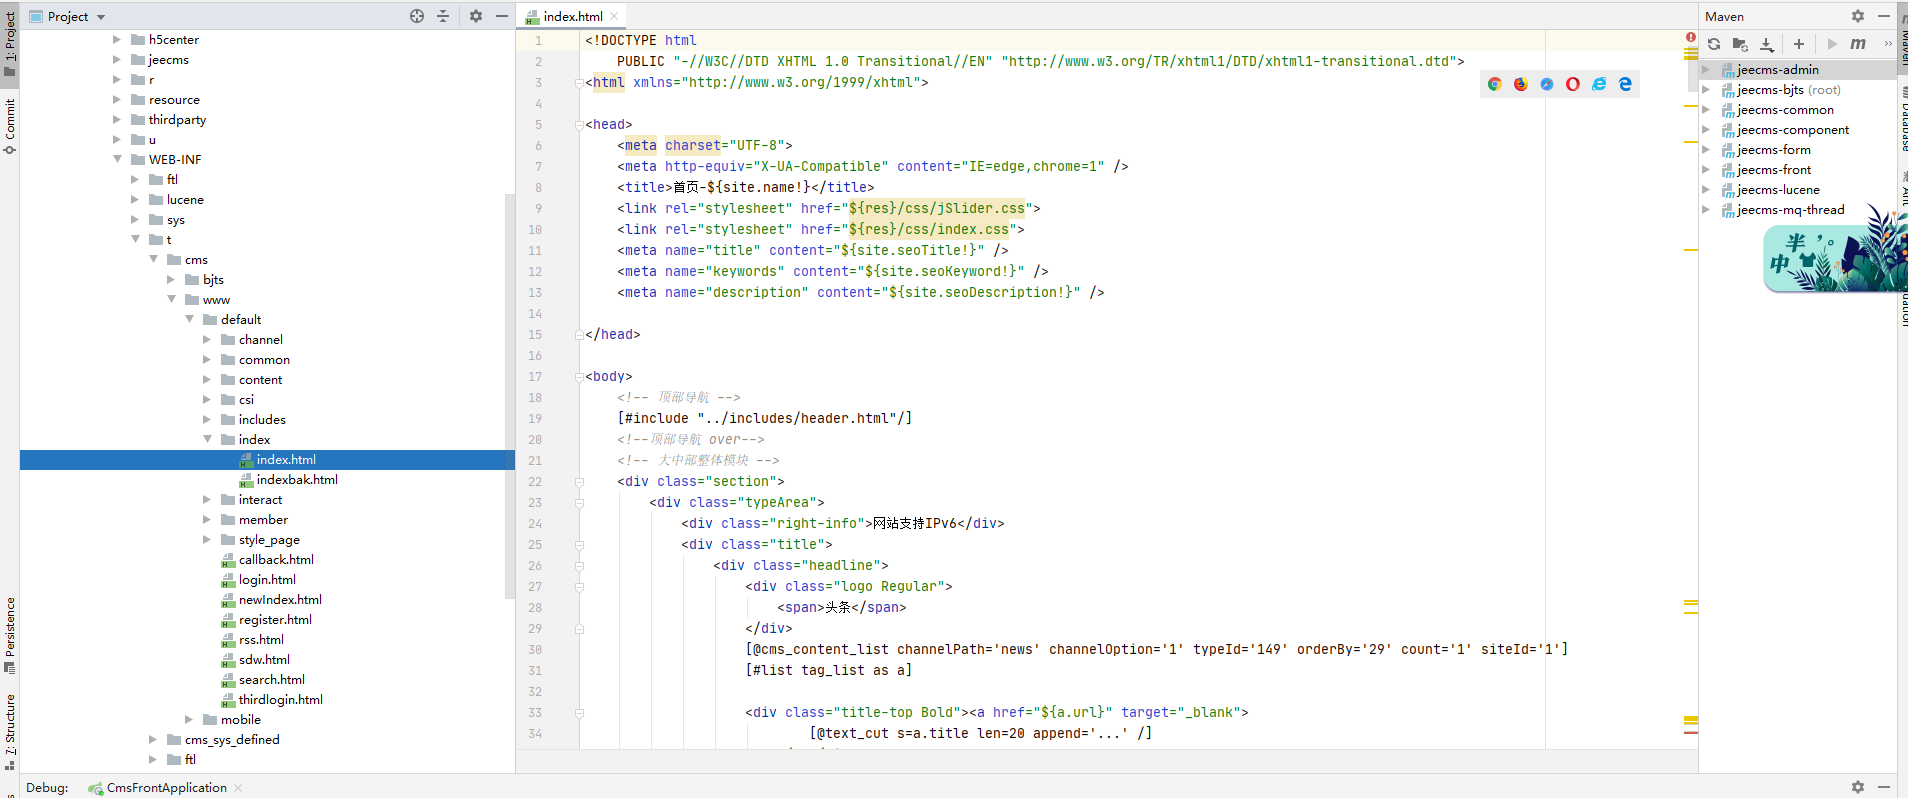Click locate current file crosshair icon
1908x798 pixels.
[x=417, y=16]
